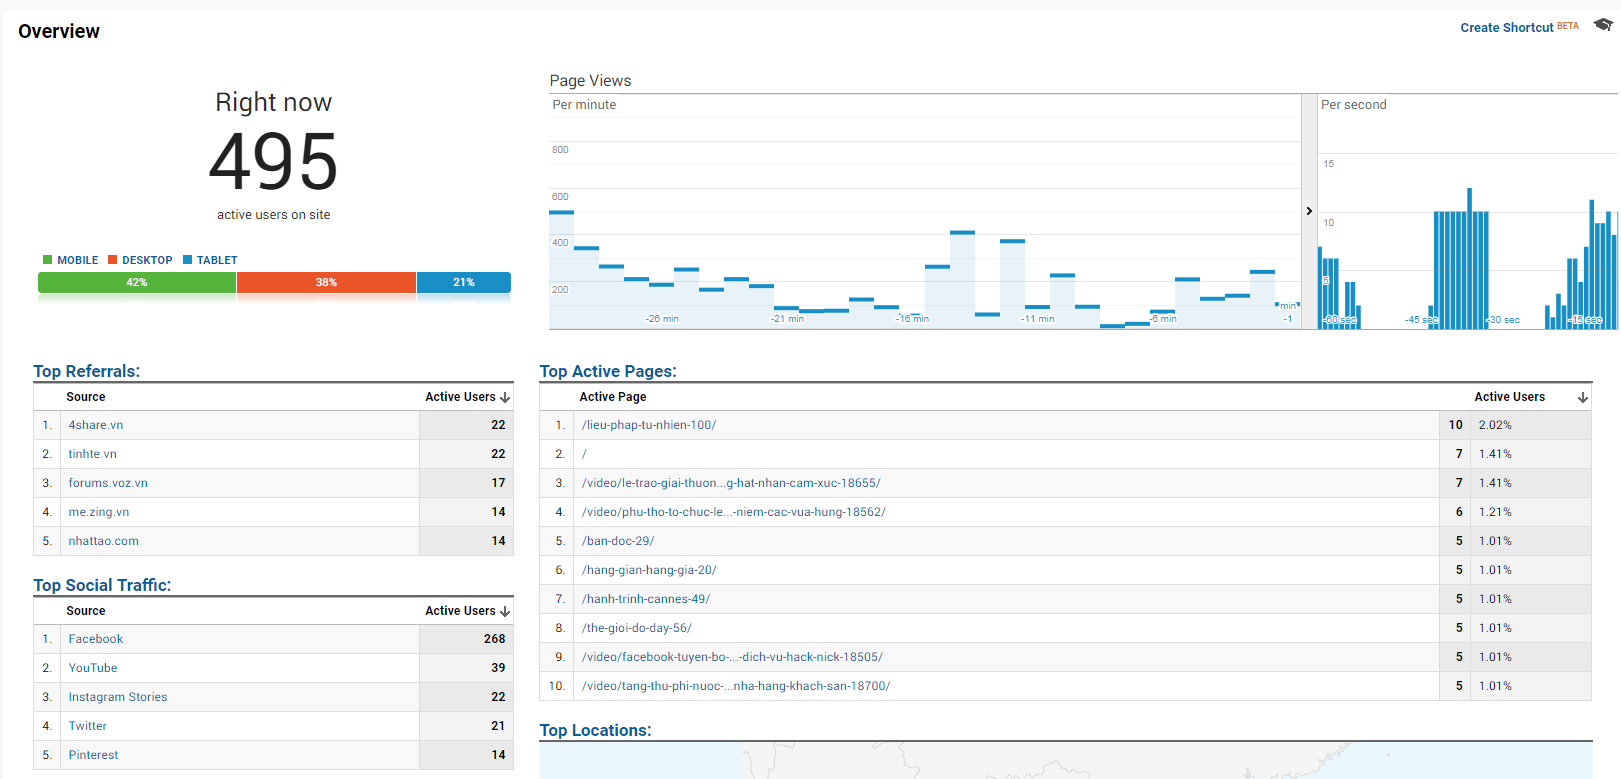Collapse the per-minute chart with the arrow
This screenshot has height=779, width=1621.
[x=1309, y=211]
